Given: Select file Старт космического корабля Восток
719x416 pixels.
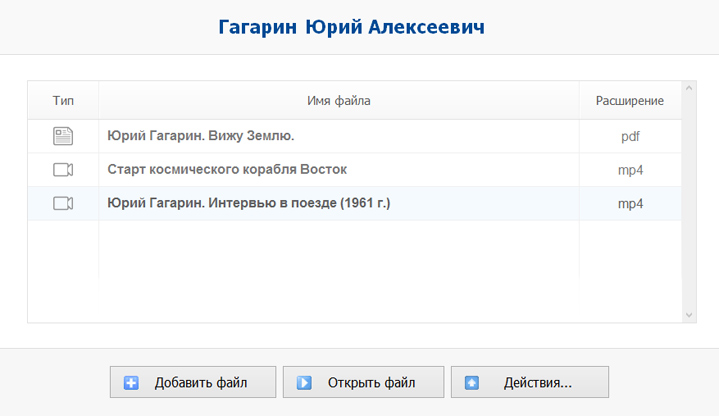Looking at the screenshot, I should [x=227, y=169].
